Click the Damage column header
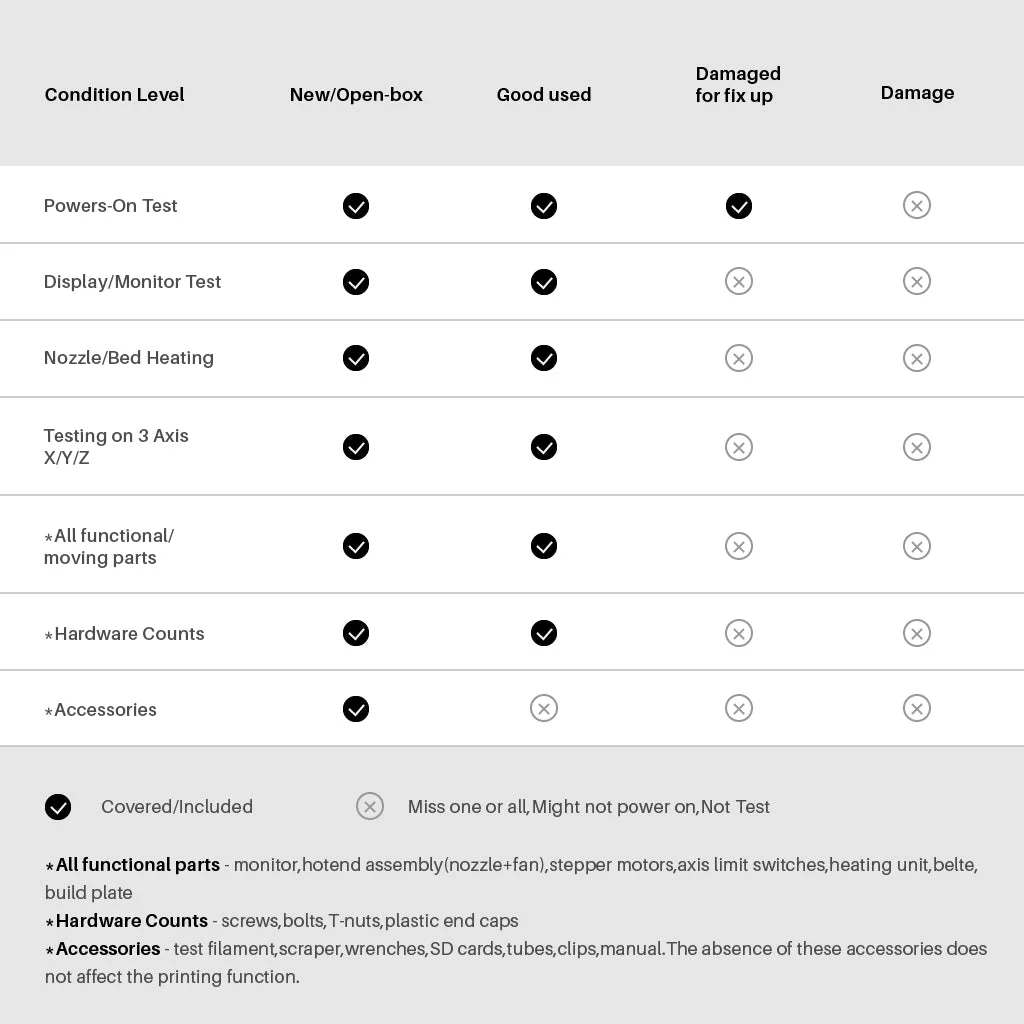 click(x=917, y=93)
